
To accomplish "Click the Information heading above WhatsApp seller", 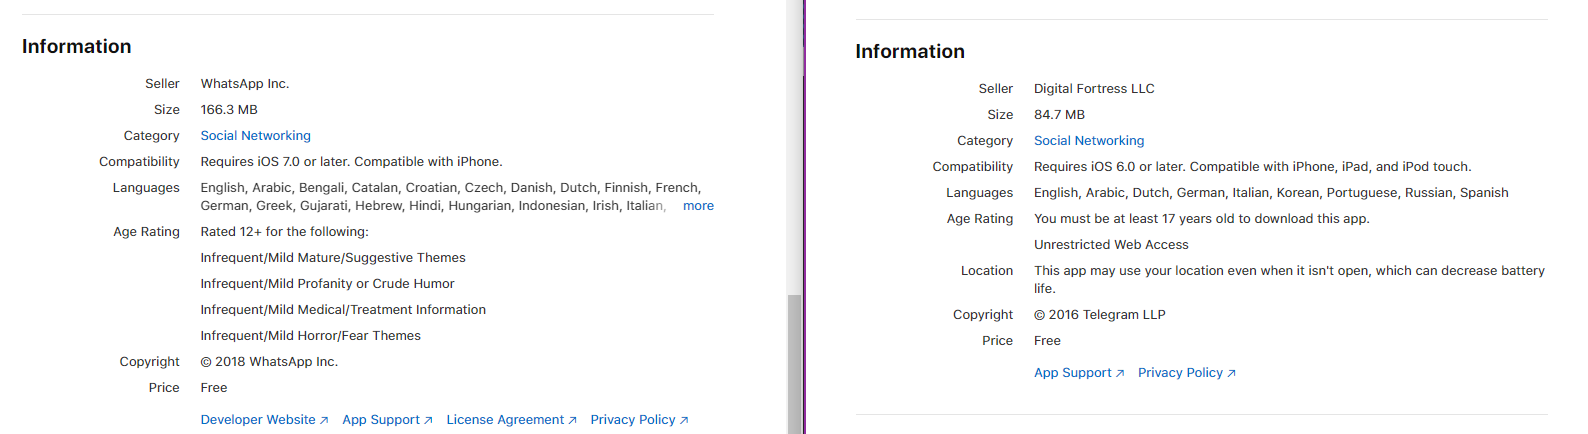I will (x=77, y=47).
